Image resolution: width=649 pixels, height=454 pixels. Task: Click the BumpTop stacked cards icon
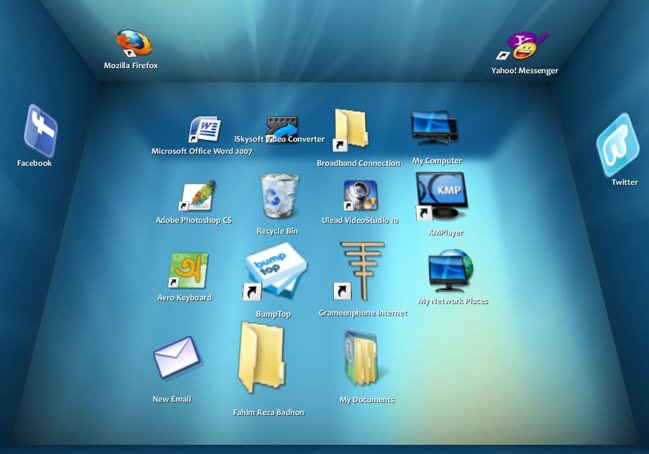click(x=275, y=271)
